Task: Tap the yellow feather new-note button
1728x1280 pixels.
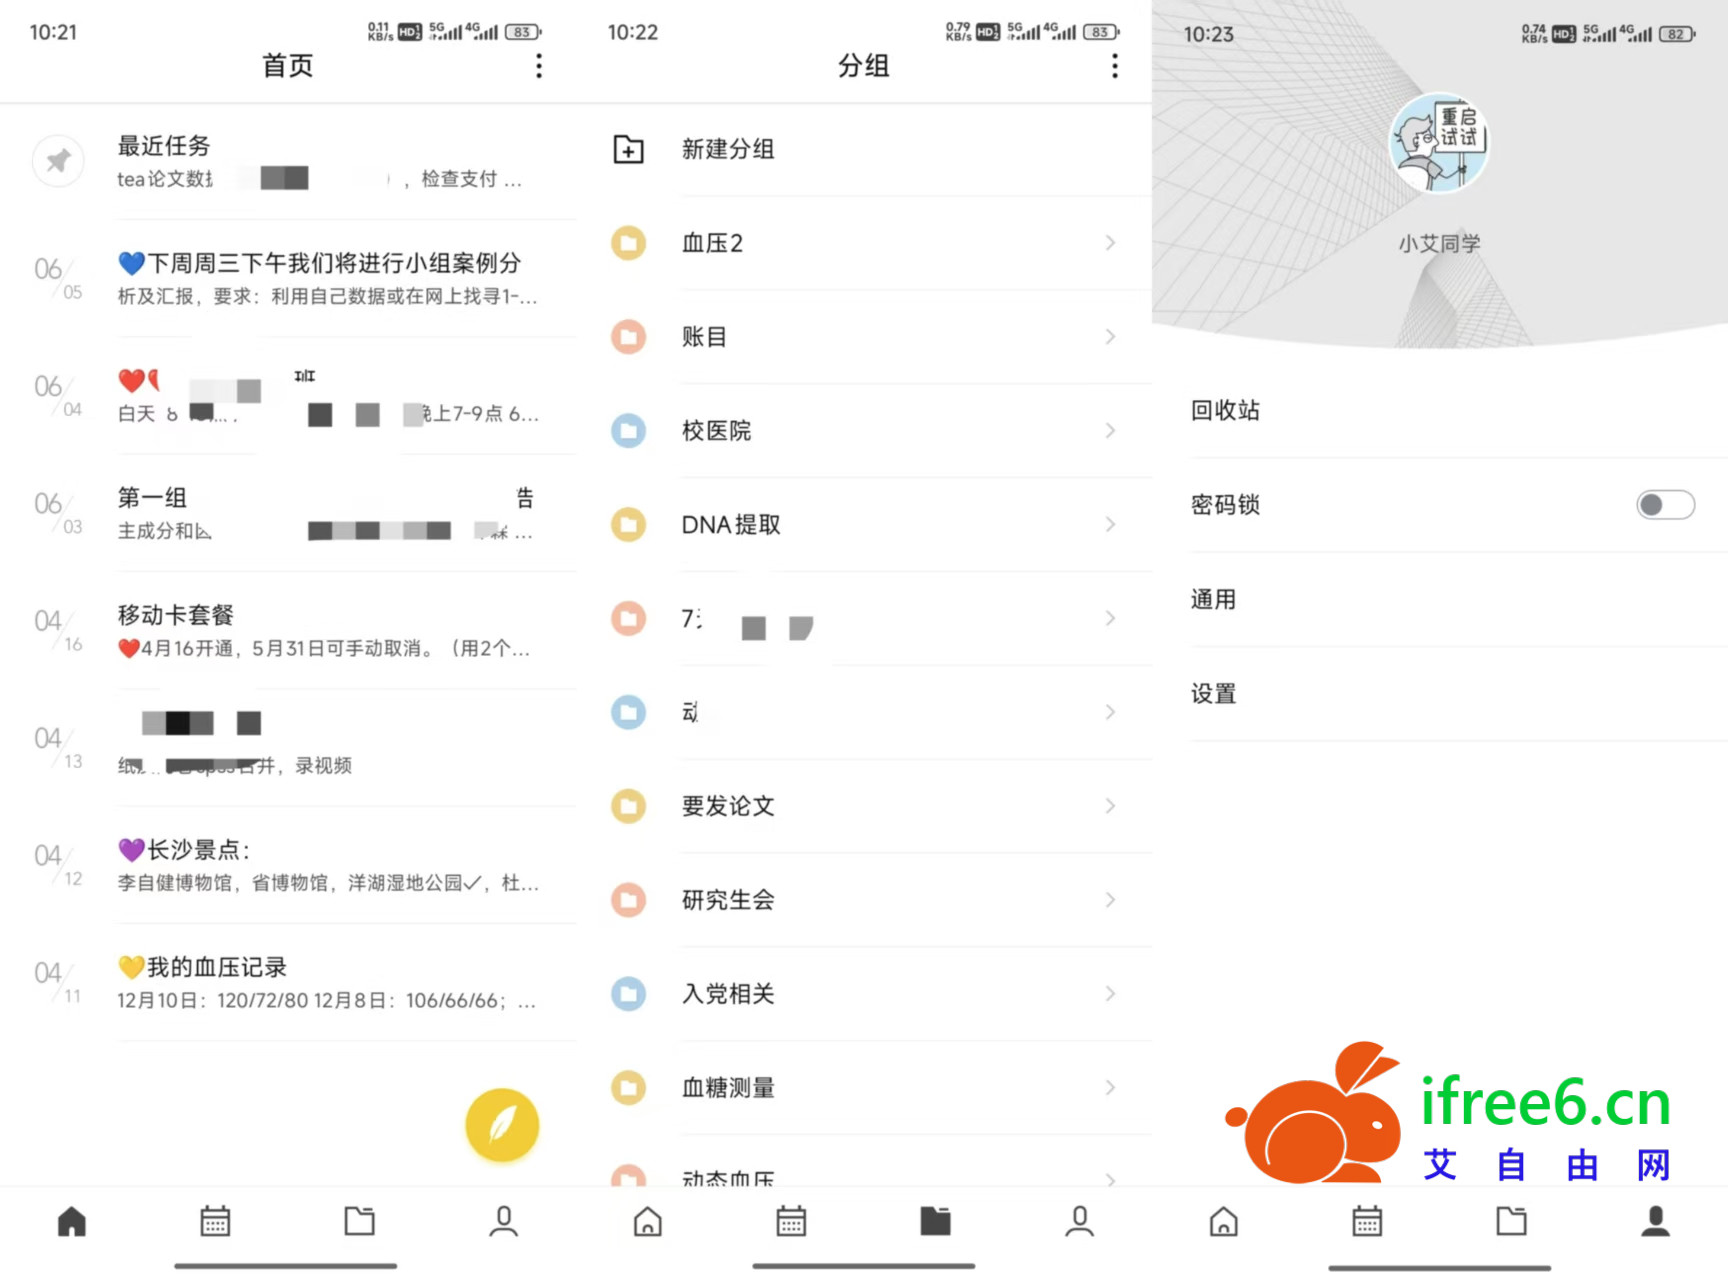Action: coord(502,1125)
